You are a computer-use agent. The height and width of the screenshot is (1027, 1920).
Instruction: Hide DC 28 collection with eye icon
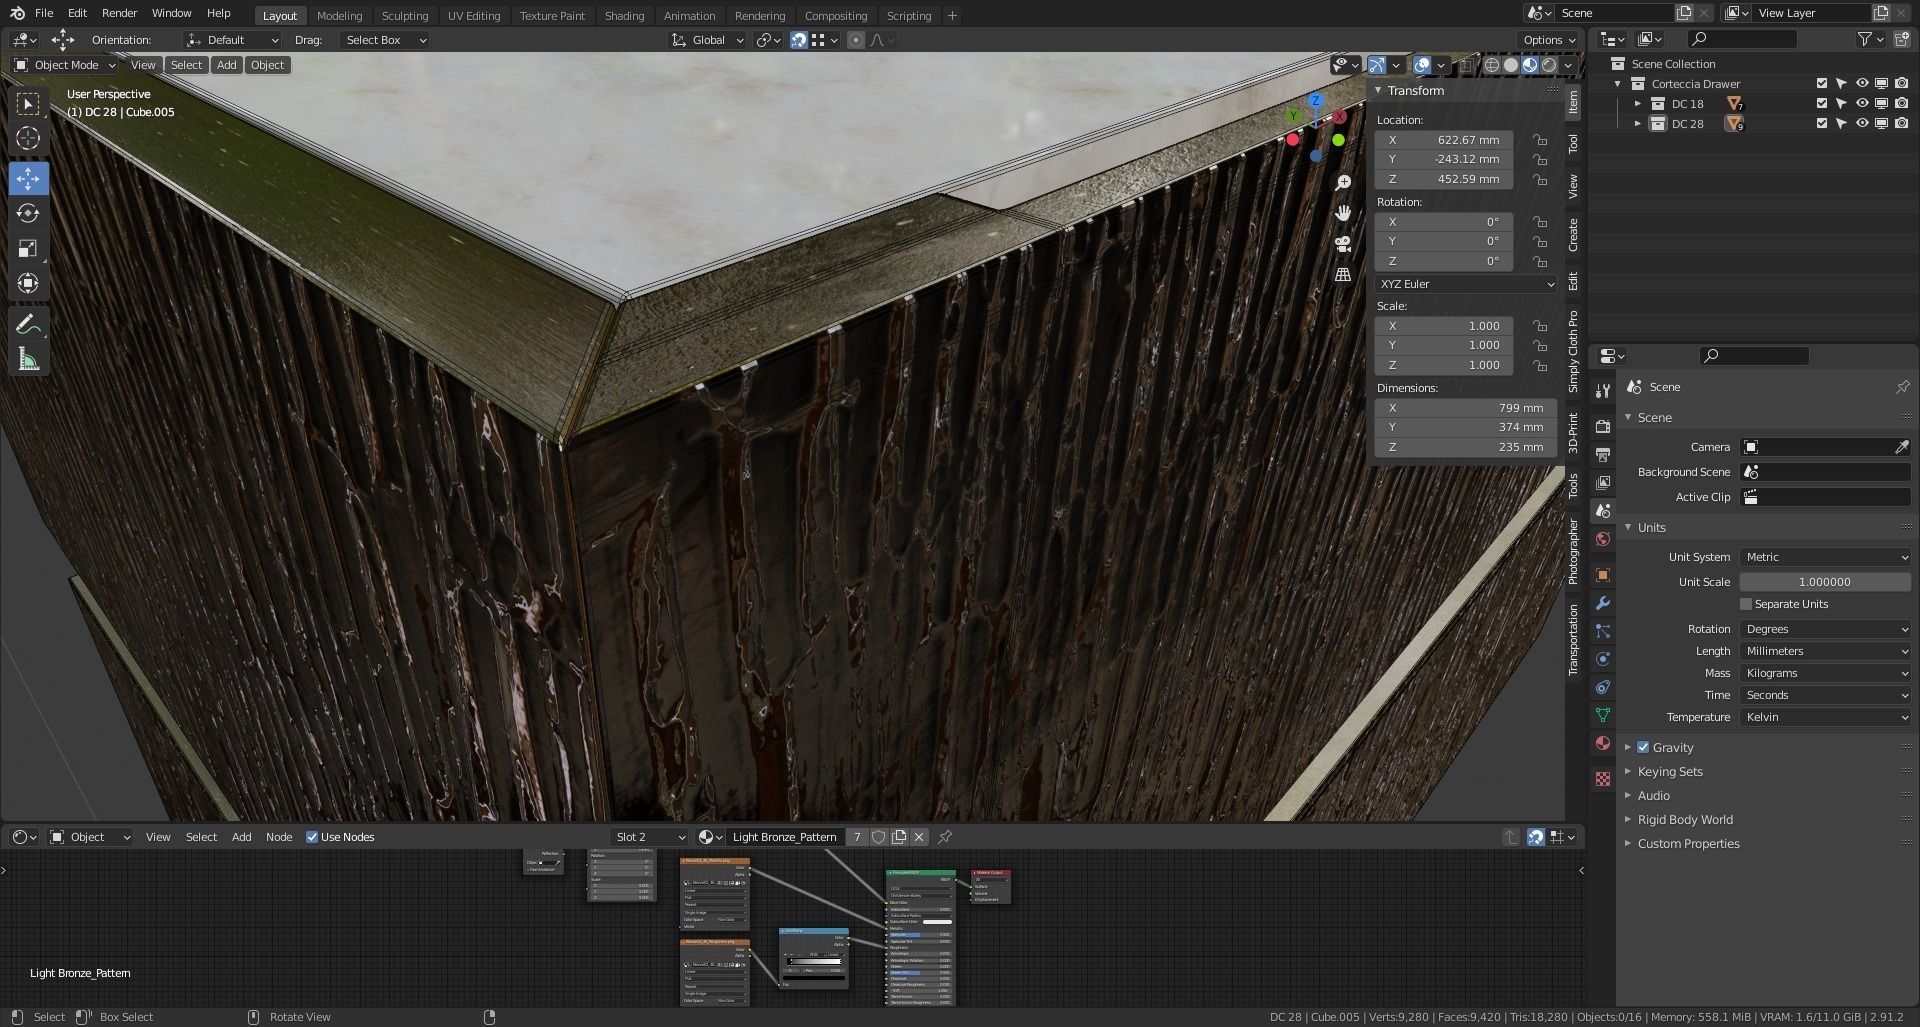(1862, 124)
